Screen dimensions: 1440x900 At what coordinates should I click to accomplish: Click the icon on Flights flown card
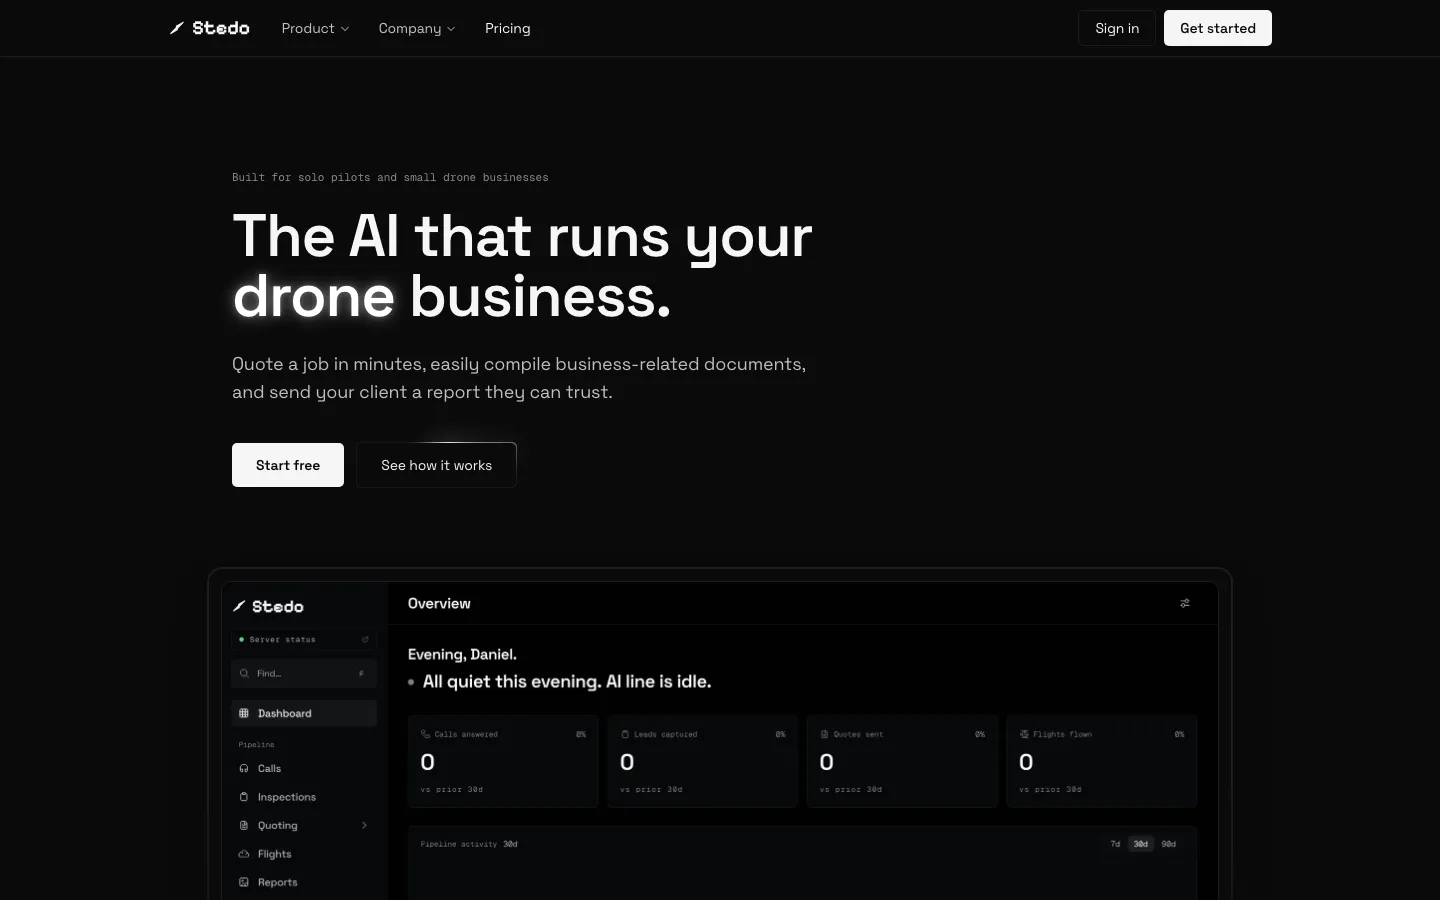[1024, 734]
